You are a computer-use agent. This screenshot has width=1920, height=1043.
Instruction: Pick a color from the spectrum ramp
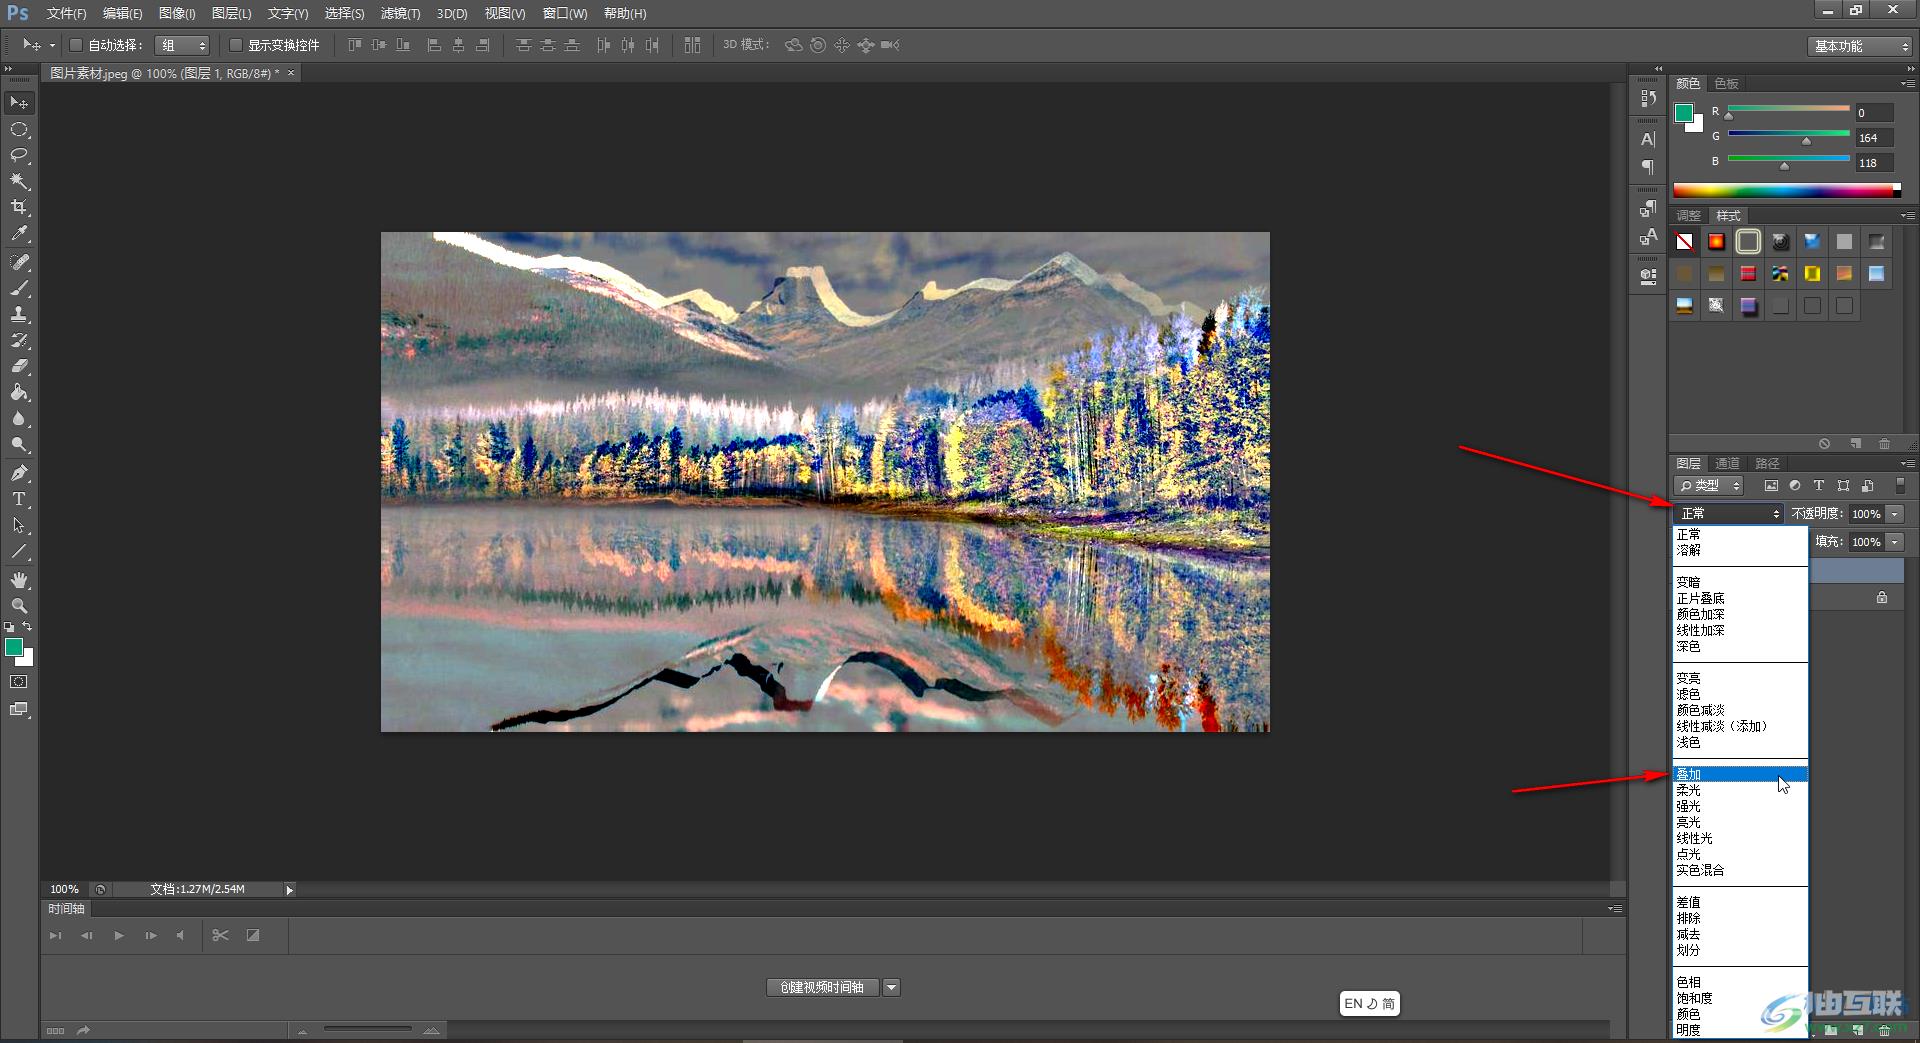[x=1786, y=190]
